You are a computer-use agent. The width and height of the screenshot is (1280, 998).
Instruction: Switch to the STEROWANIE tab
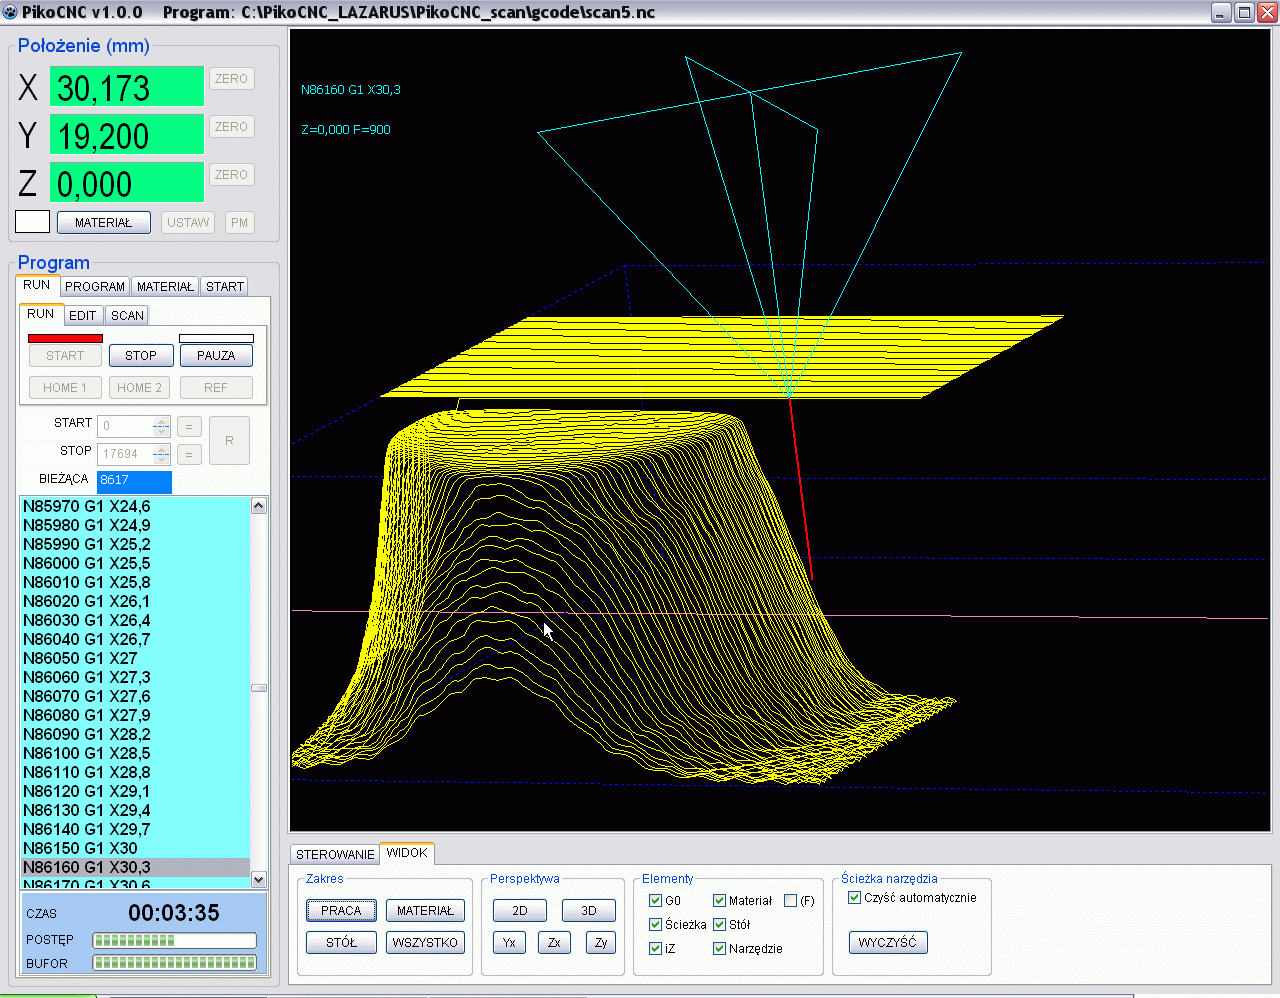click(x=335, y=854)
